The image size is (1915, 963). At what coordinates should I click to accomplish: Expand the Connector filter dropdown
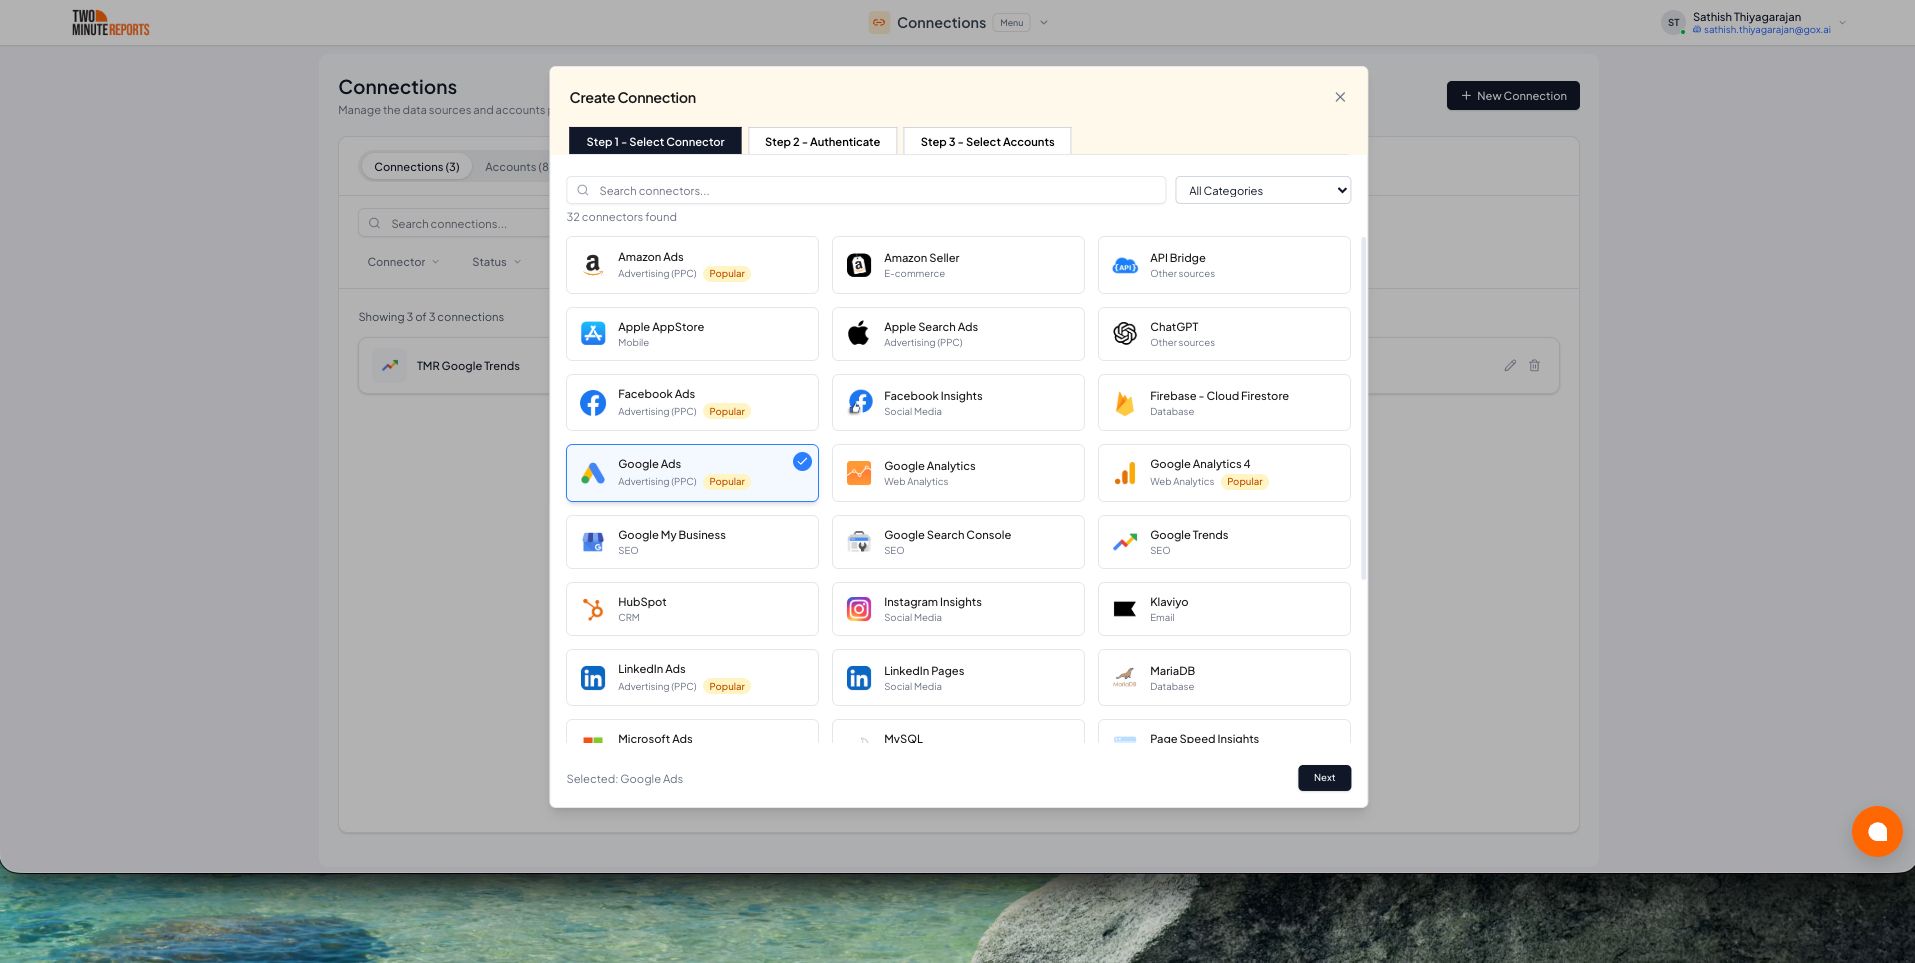tap(403, 262)
